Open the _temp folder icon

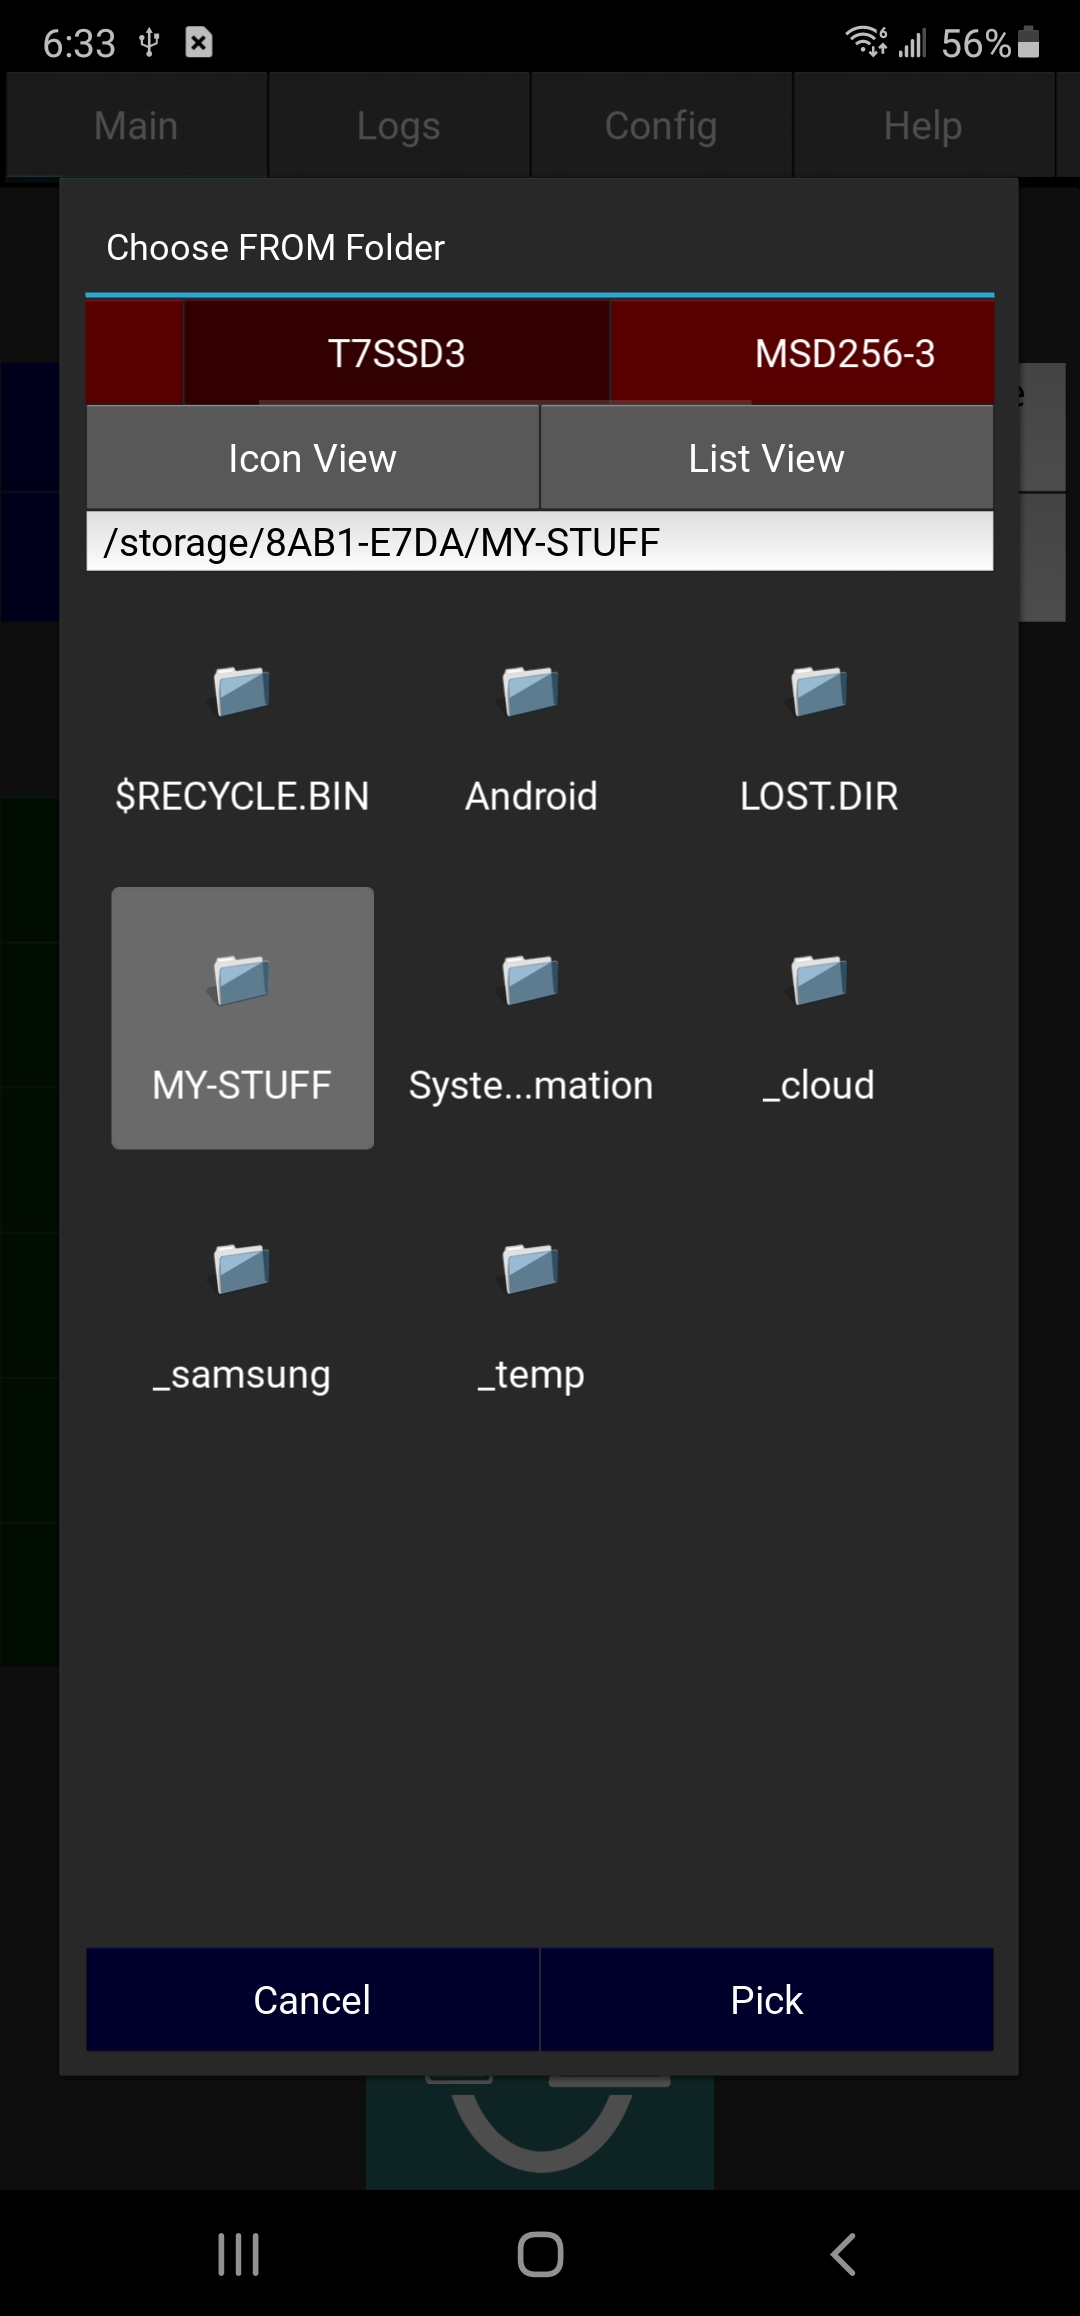[530, 1269]
